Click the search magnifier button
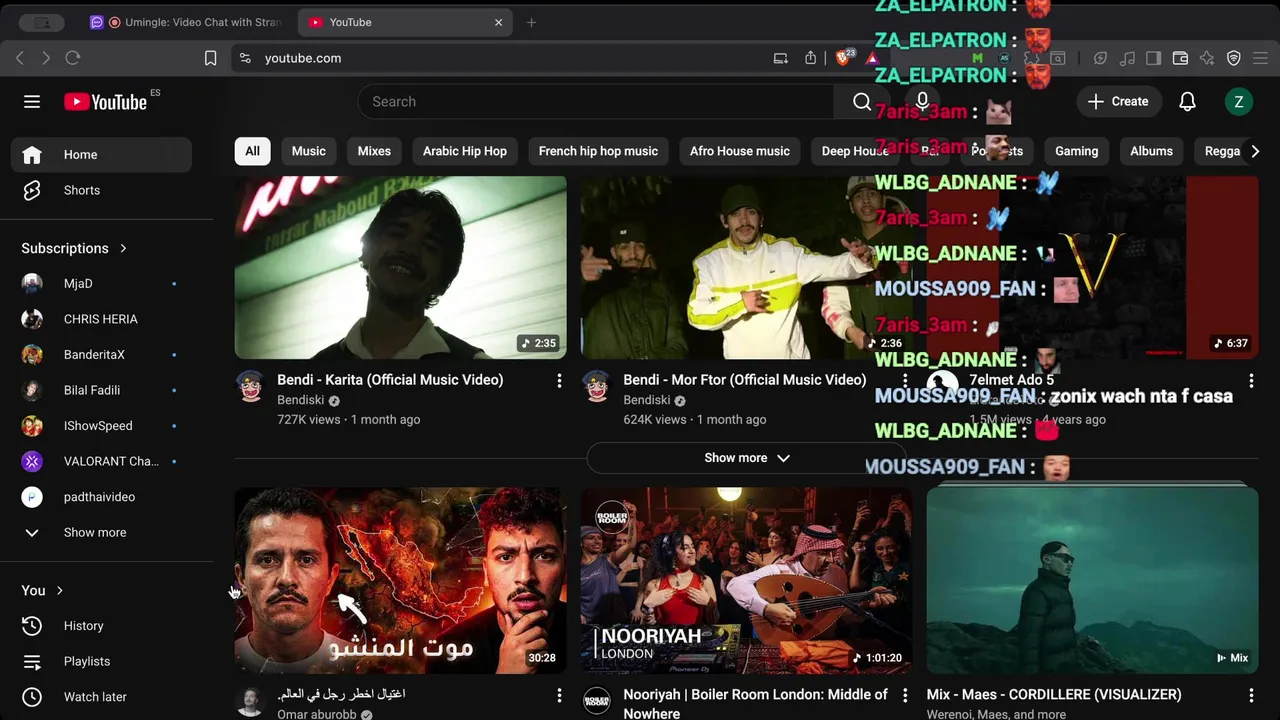Viewport: 1280px width, 720px height. pos(862,101)
